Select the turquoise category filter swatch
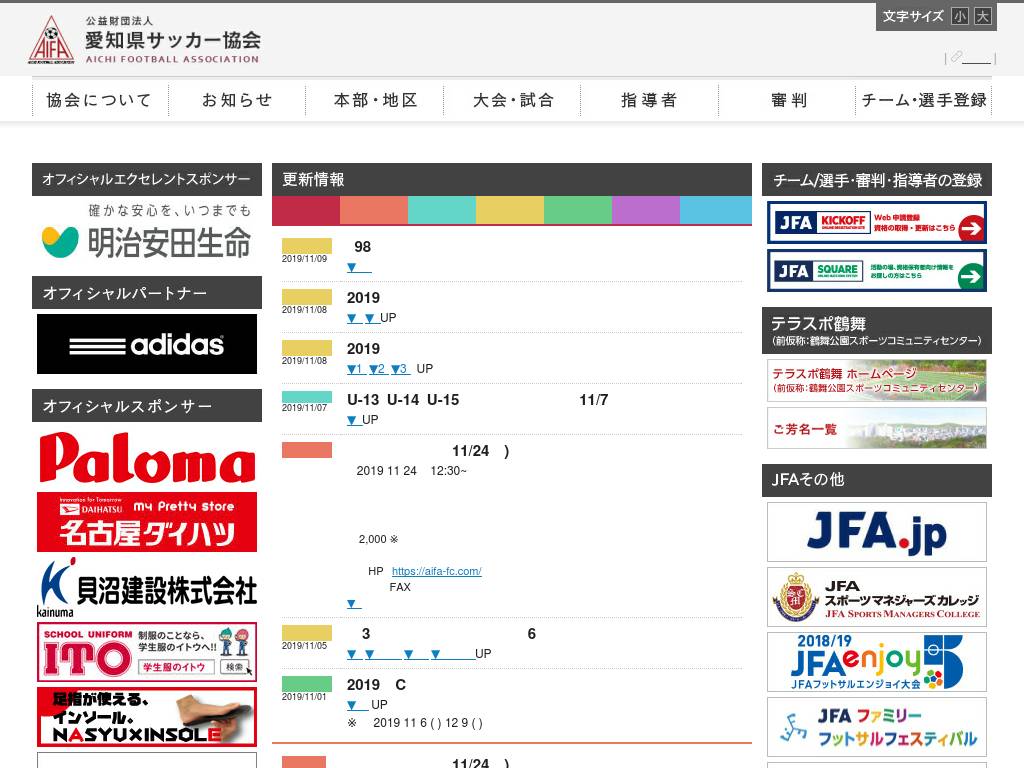This screenshot has height=768, width=1024. click(441, 210)
